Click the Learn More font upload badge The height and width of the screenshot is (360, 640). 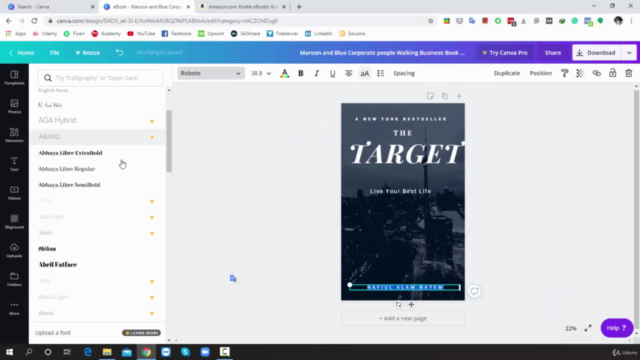(142, 333)
